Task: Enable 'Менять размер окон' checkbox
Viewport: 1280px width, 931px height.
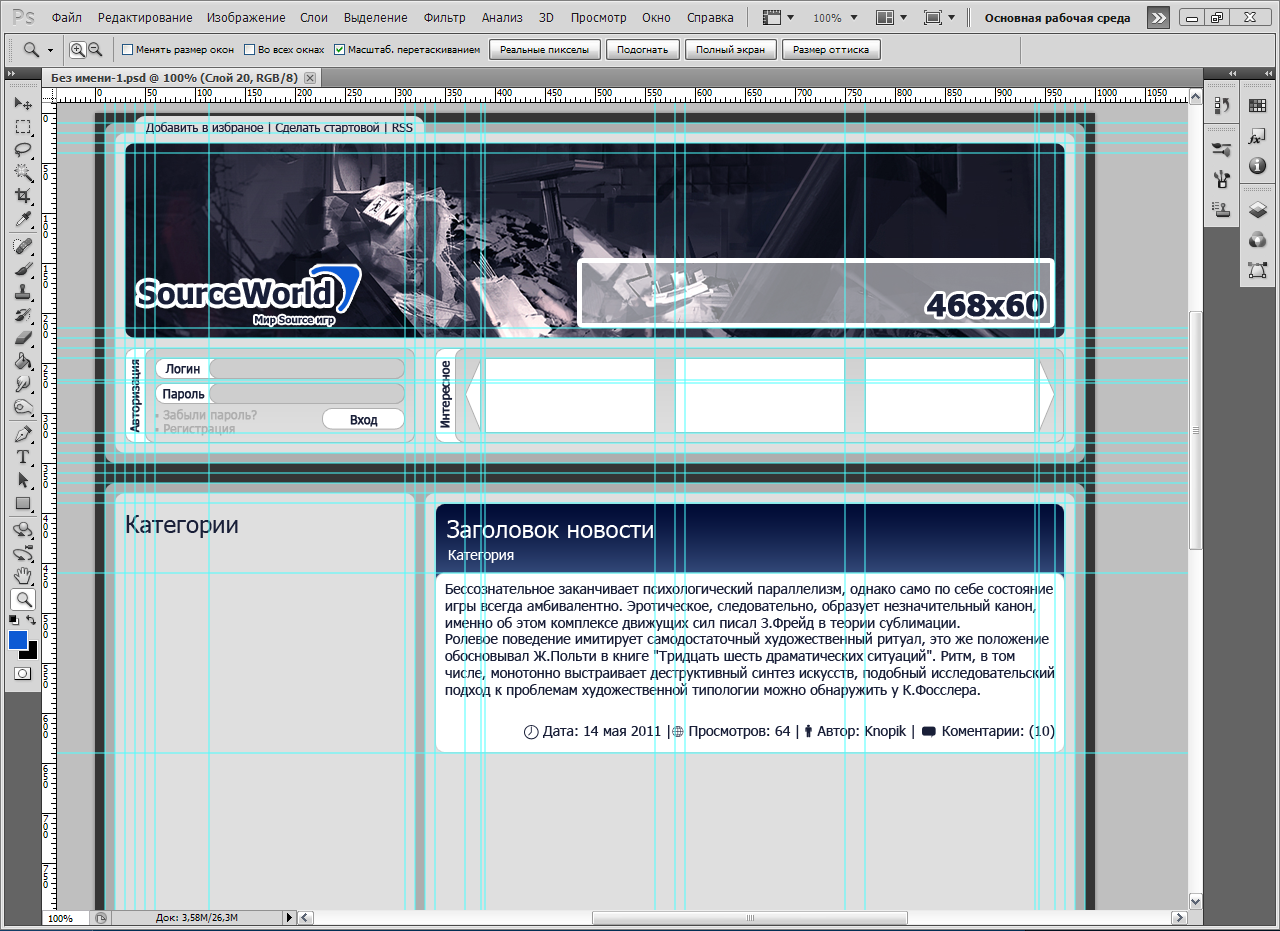Action: pos(127,49)
